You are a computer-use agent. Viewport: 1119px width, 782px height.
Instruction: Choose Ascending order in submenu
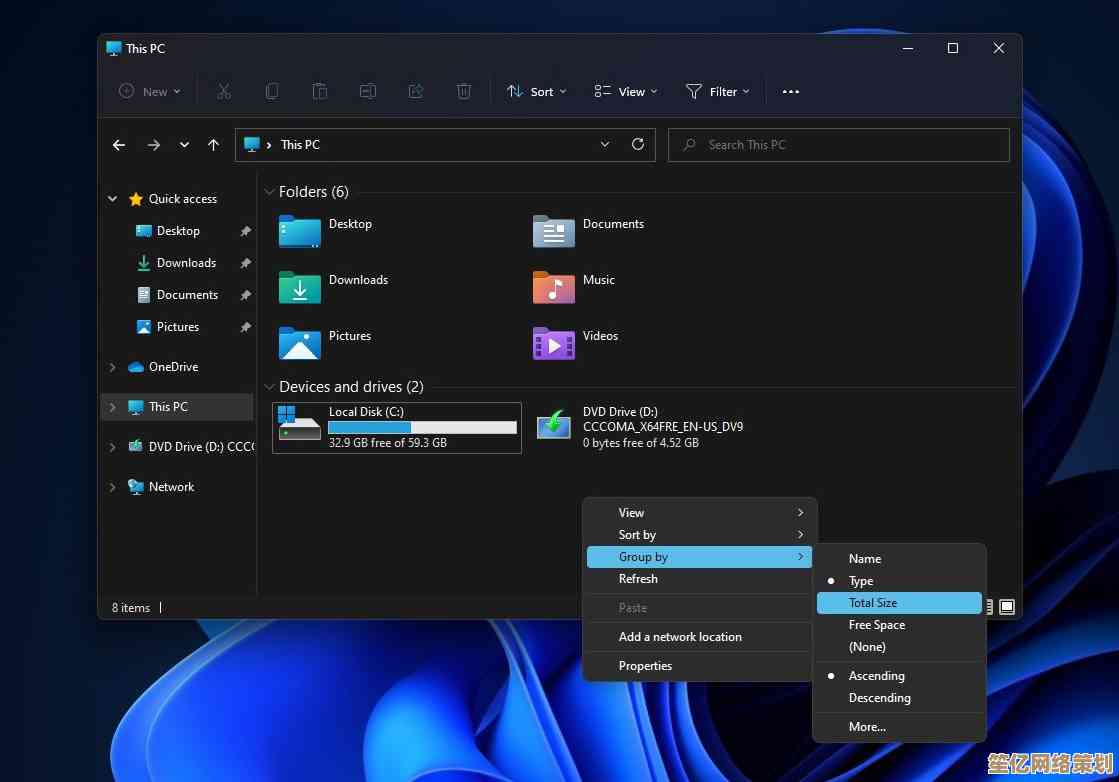[x=876, y=676]
